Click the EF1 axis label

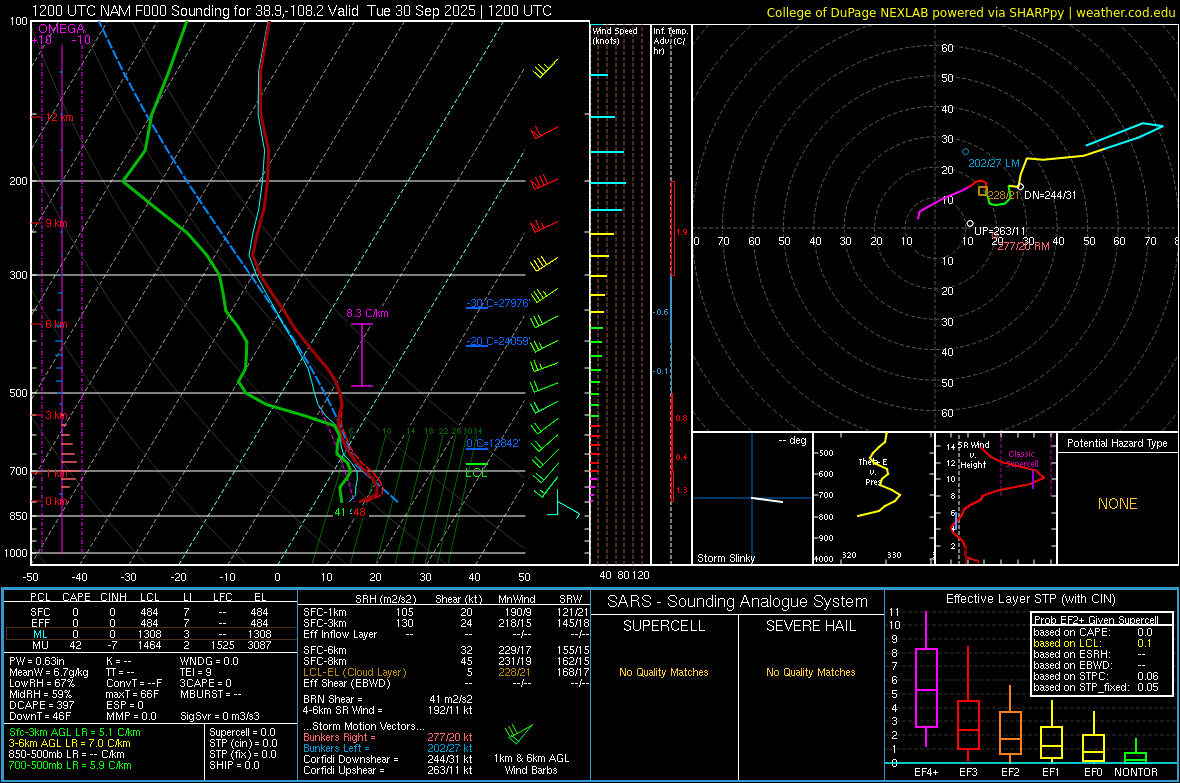(x=1051, y=772)
